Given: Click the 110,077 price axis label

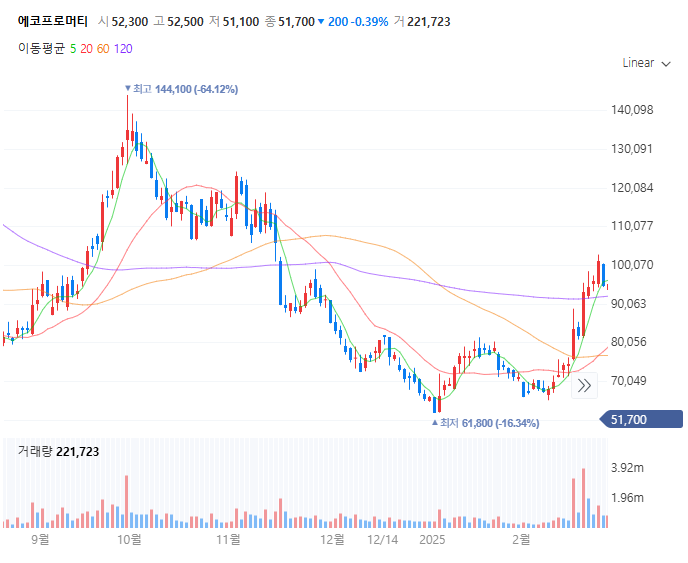Looking at the screenshot, I should click(632, 226).
